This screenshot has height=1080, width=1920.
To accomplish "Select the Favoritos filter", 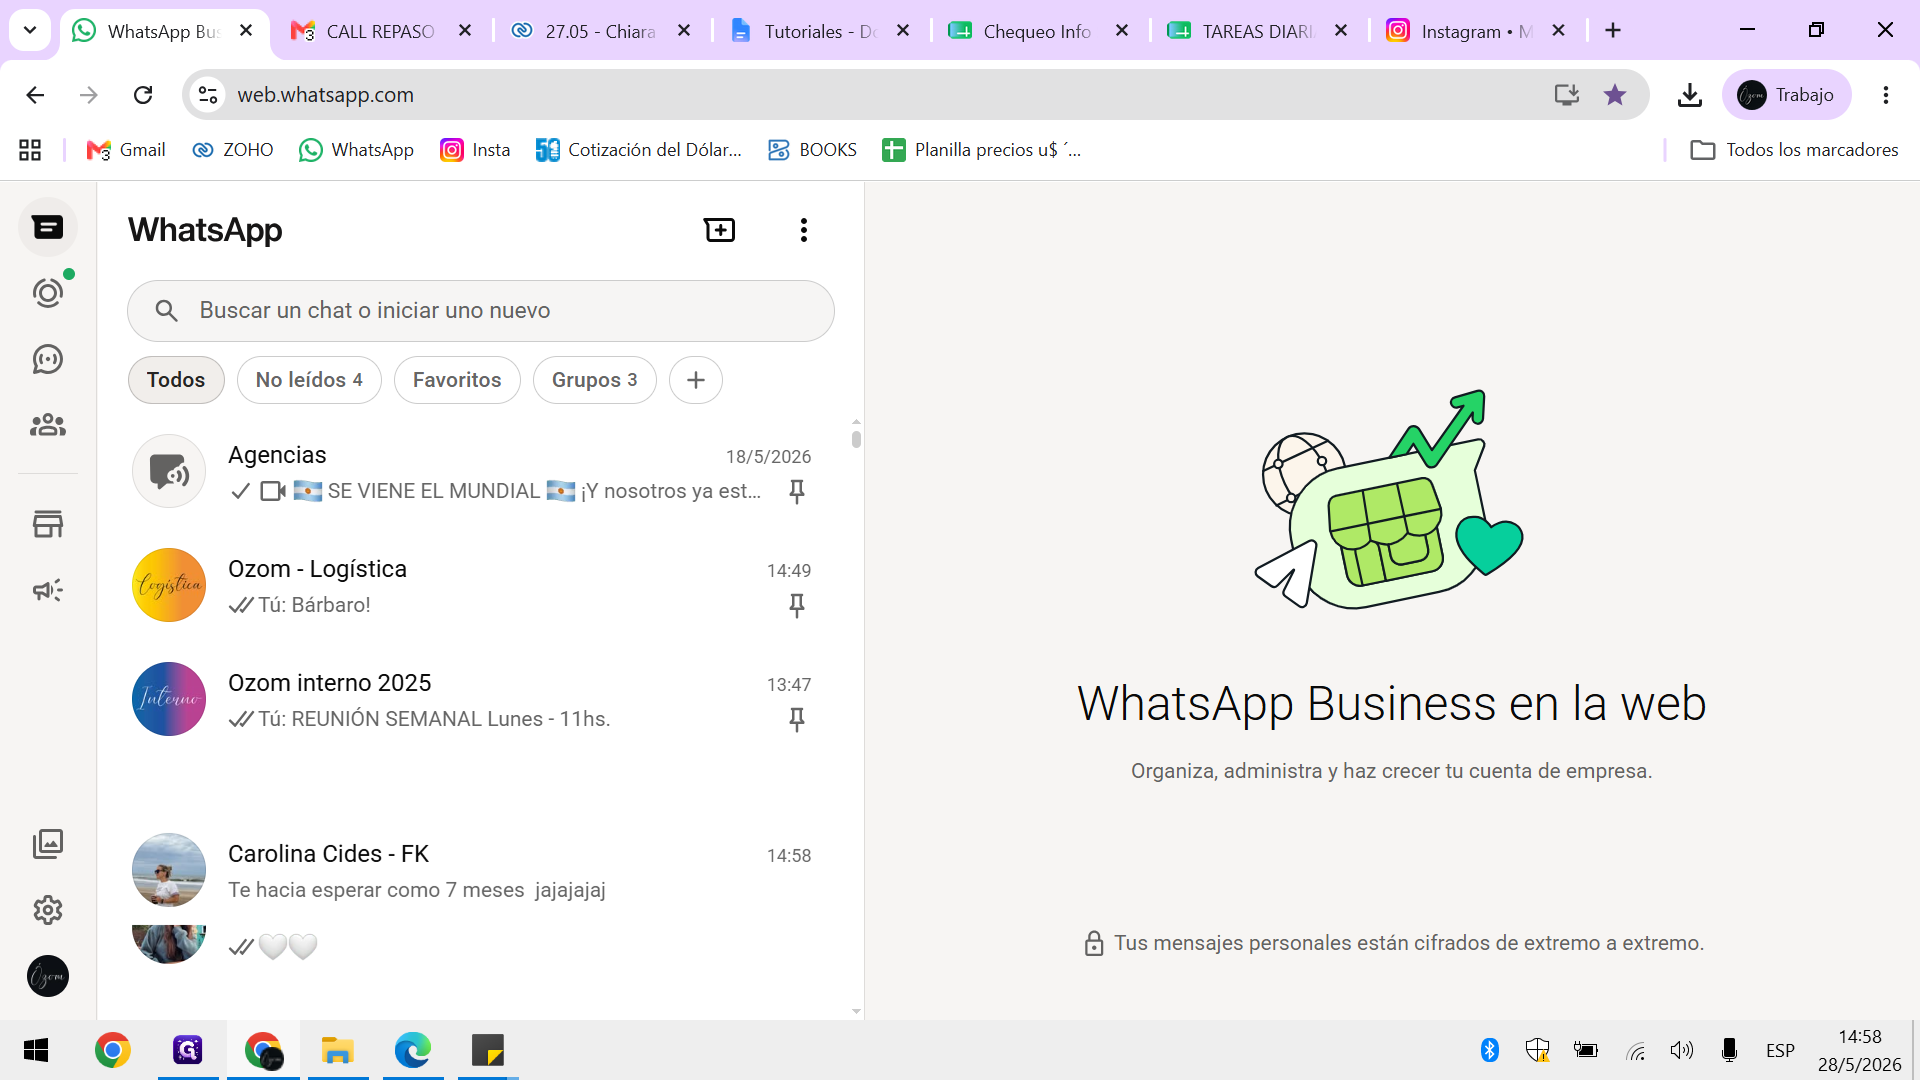I will coord(457,380).
